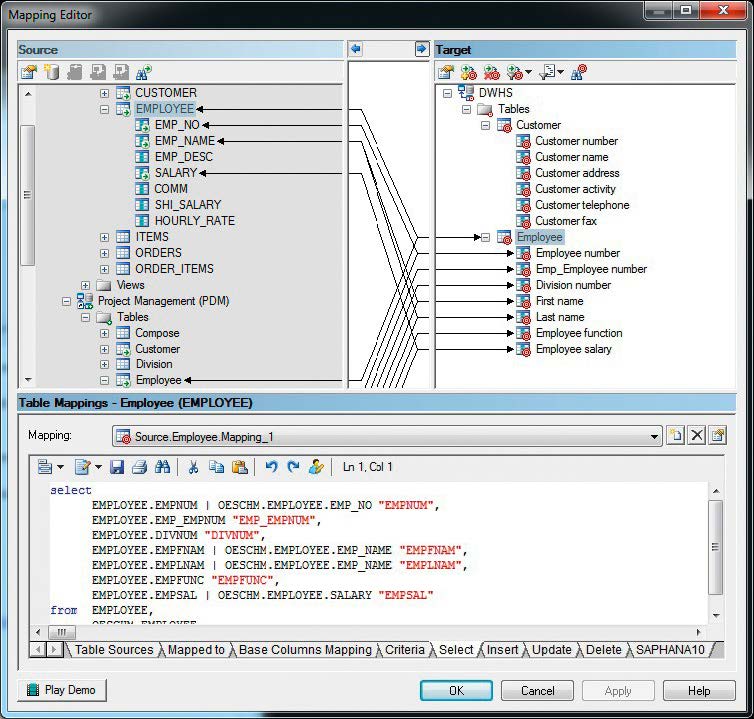754x719 pixels.
Task: Collapse the EMPLOYEE table in Source tree
Action: click(x=105, y=109)
